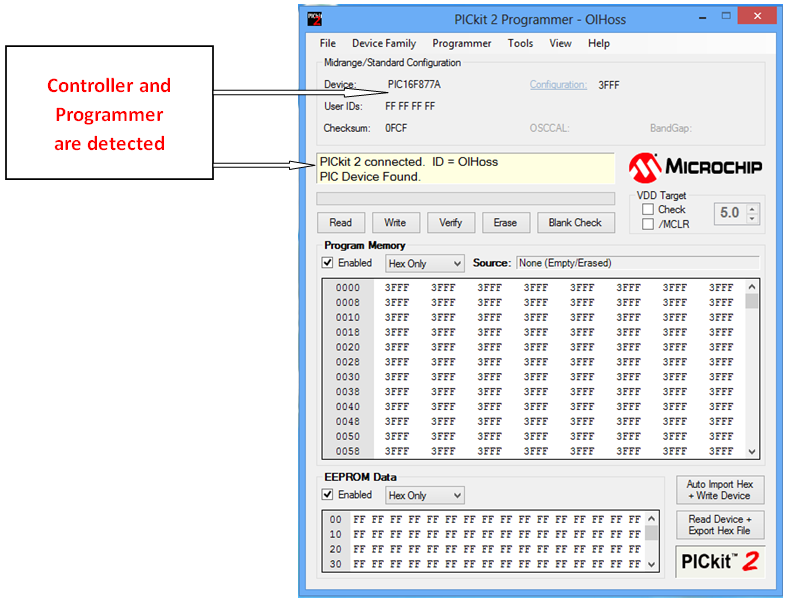The width and height of the screenshot is (789, 601).
Task: Decrease VDD voltage with down arrow
Action: (x=752, y=219)
